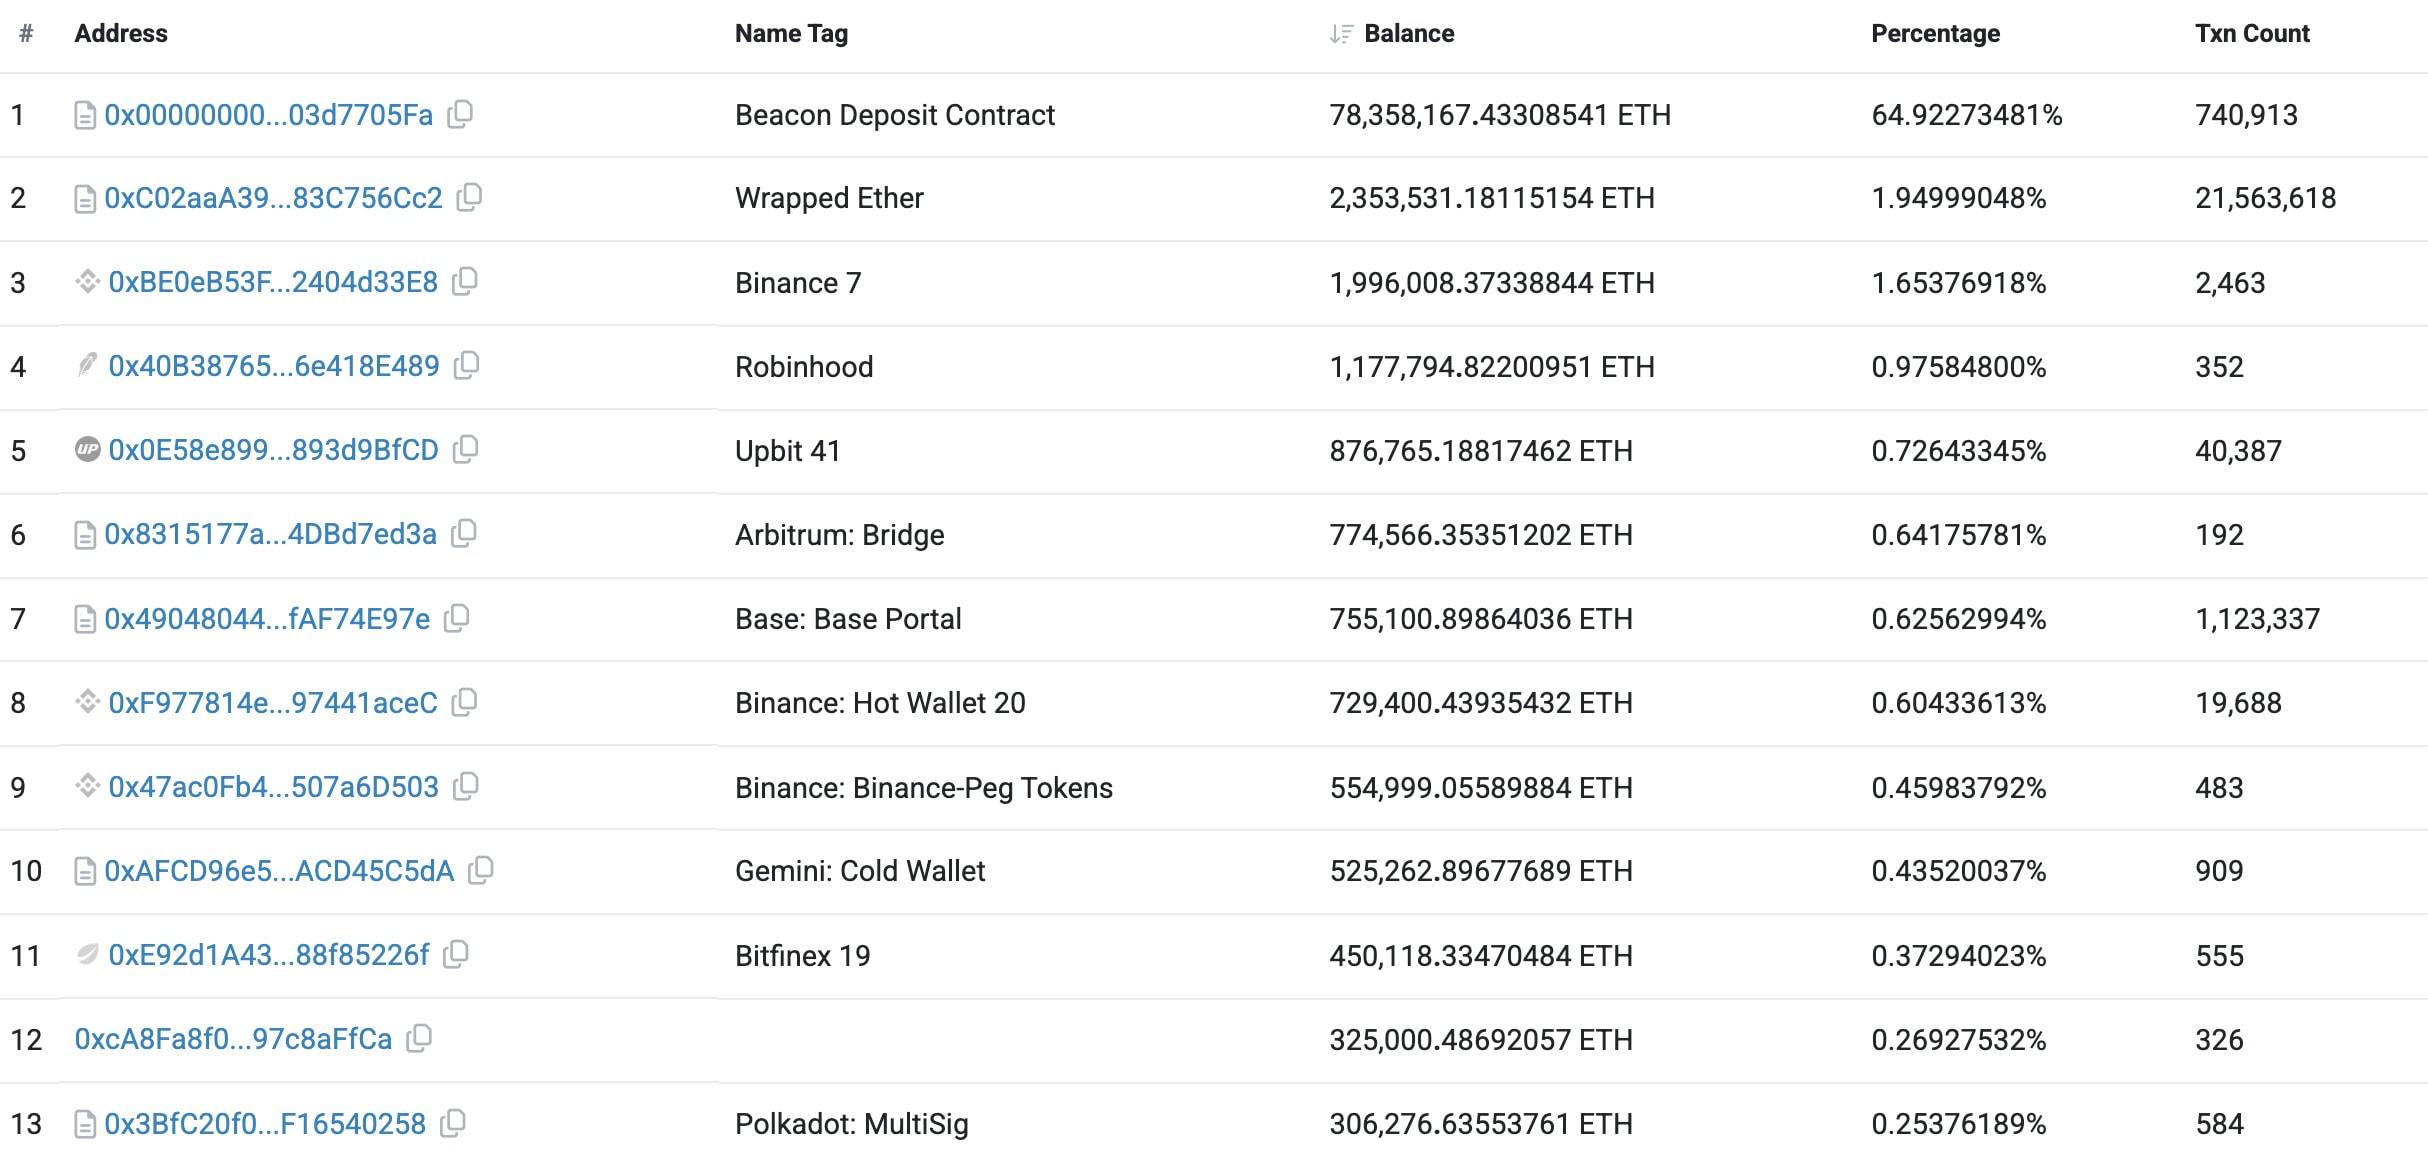The width and height of the screenshot is (2428, 1158).
Task: Copy the Beacon Deposit Contract address
Action: tap(460, 114)
